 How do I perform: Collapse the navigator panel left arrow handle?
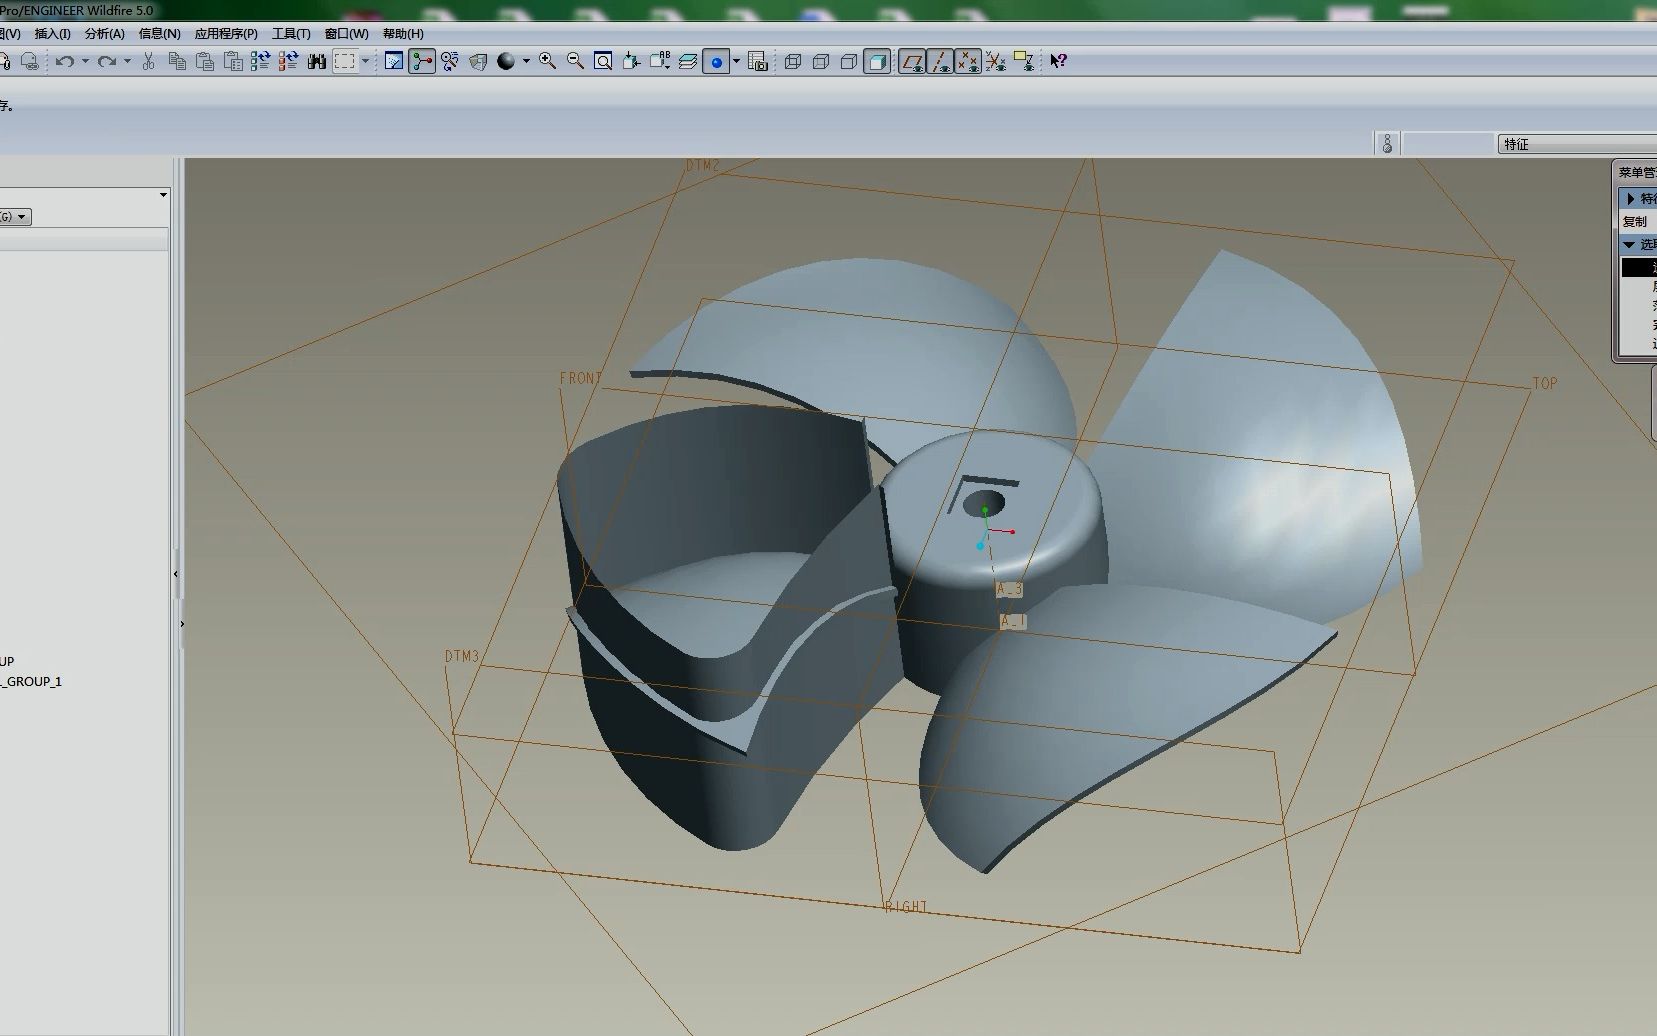(176, 574)
